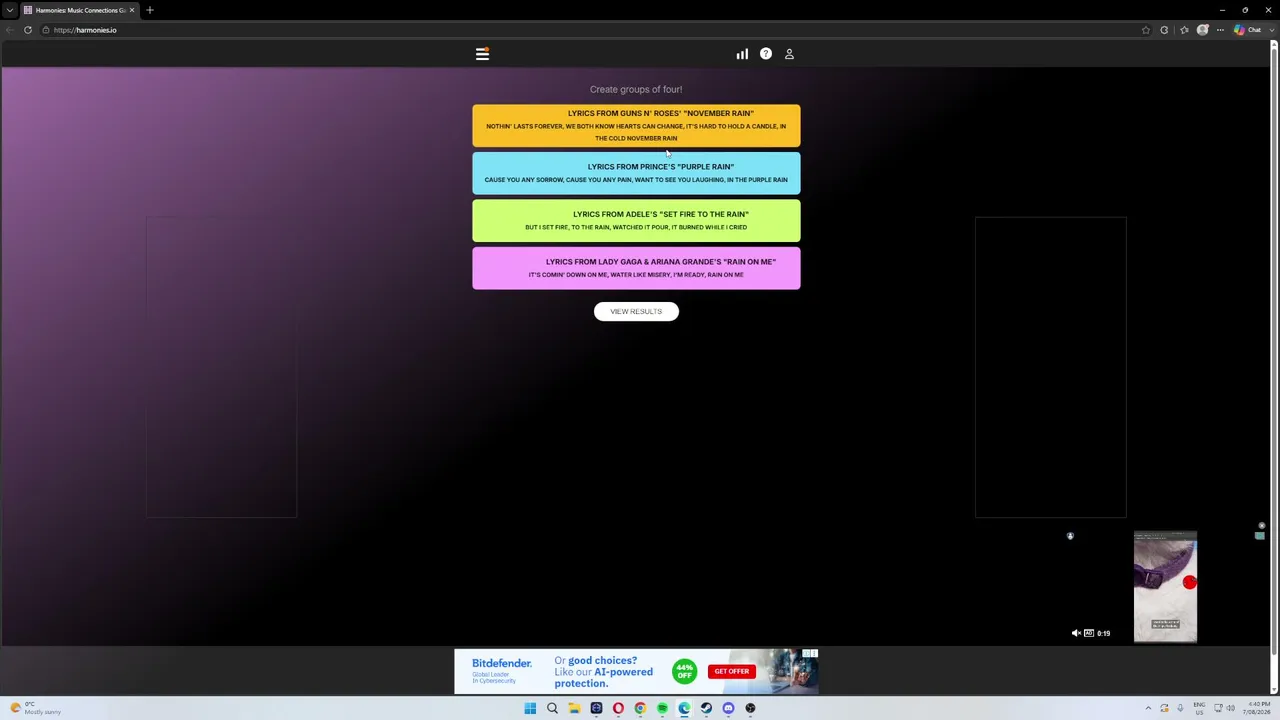Screen dimensions: 1280x720
Task: Open the ENG US language switcher
Action: pyautogui.click(x=1199, y=708)
